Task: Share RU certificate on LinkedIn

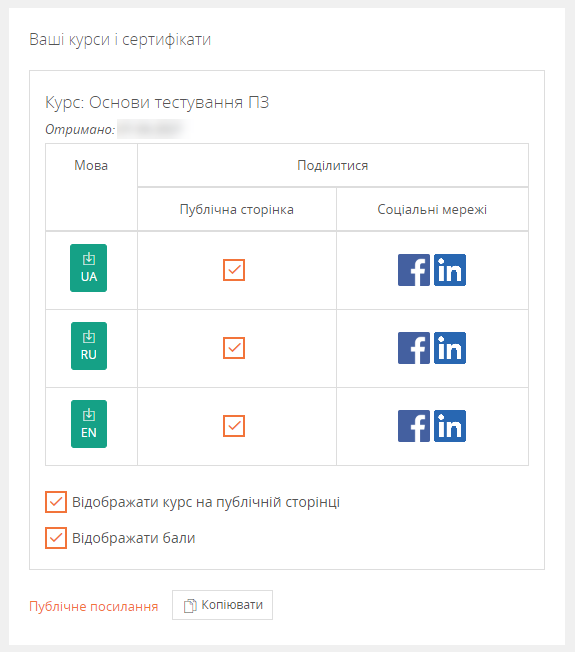Action: coord(450,348)
